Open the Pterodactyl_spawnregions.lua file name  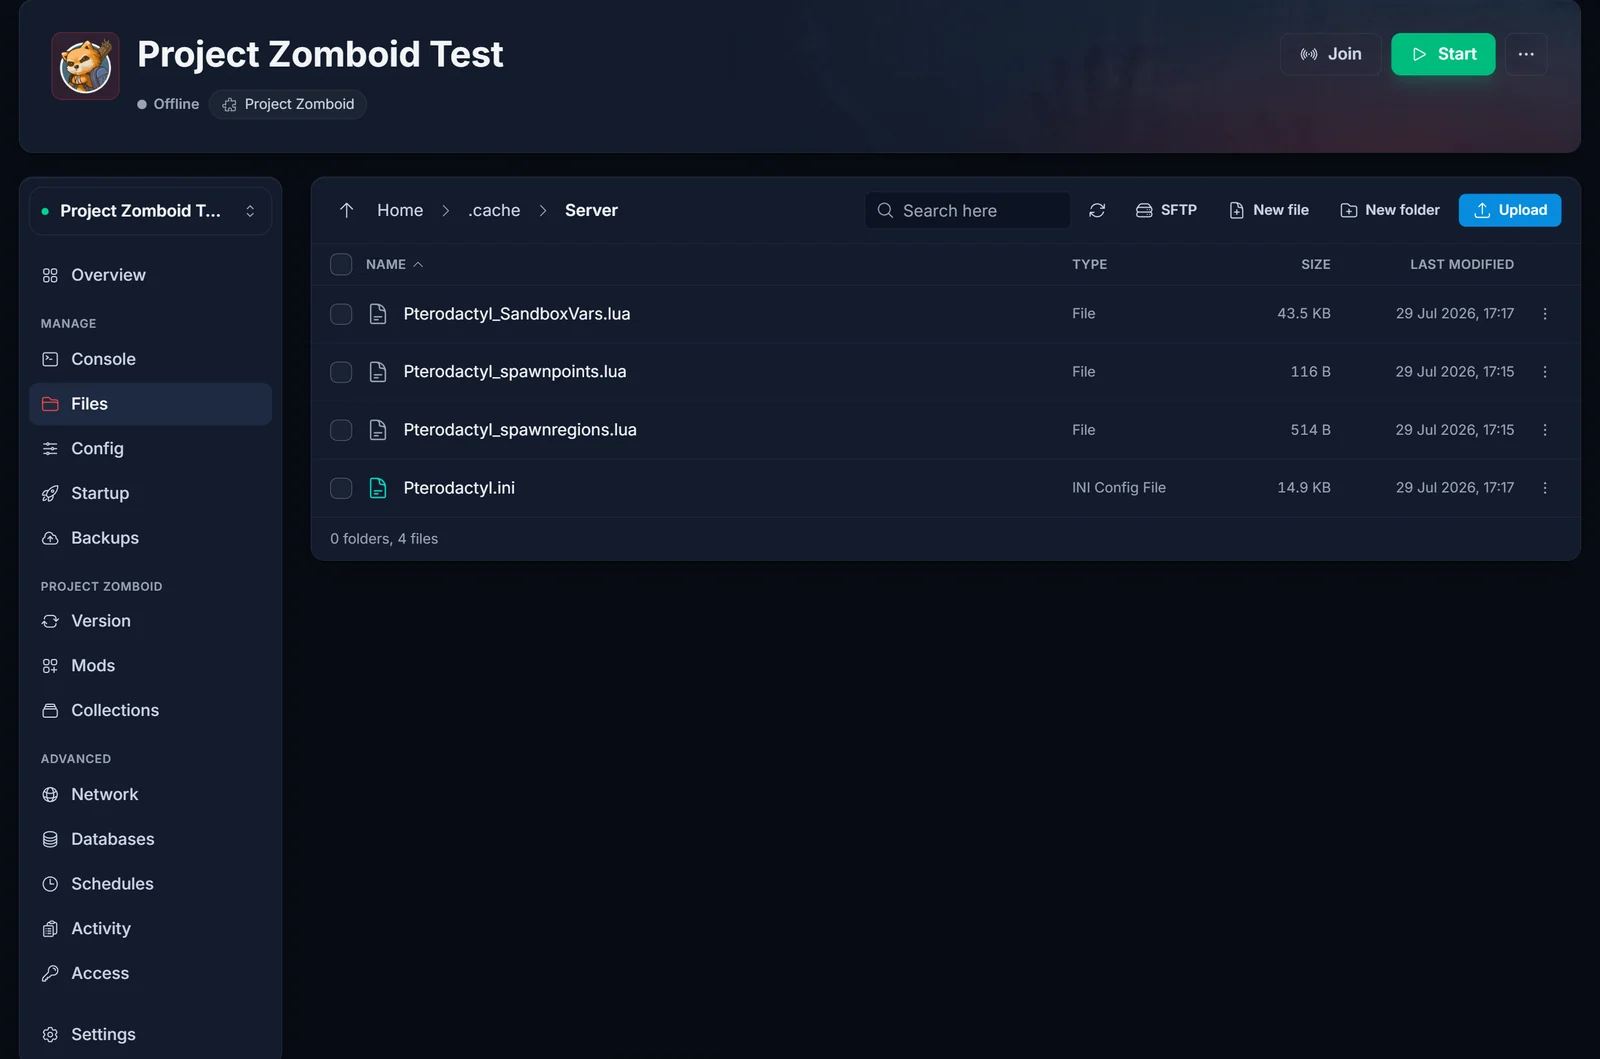pyautogui.click(x=520, y=430)
